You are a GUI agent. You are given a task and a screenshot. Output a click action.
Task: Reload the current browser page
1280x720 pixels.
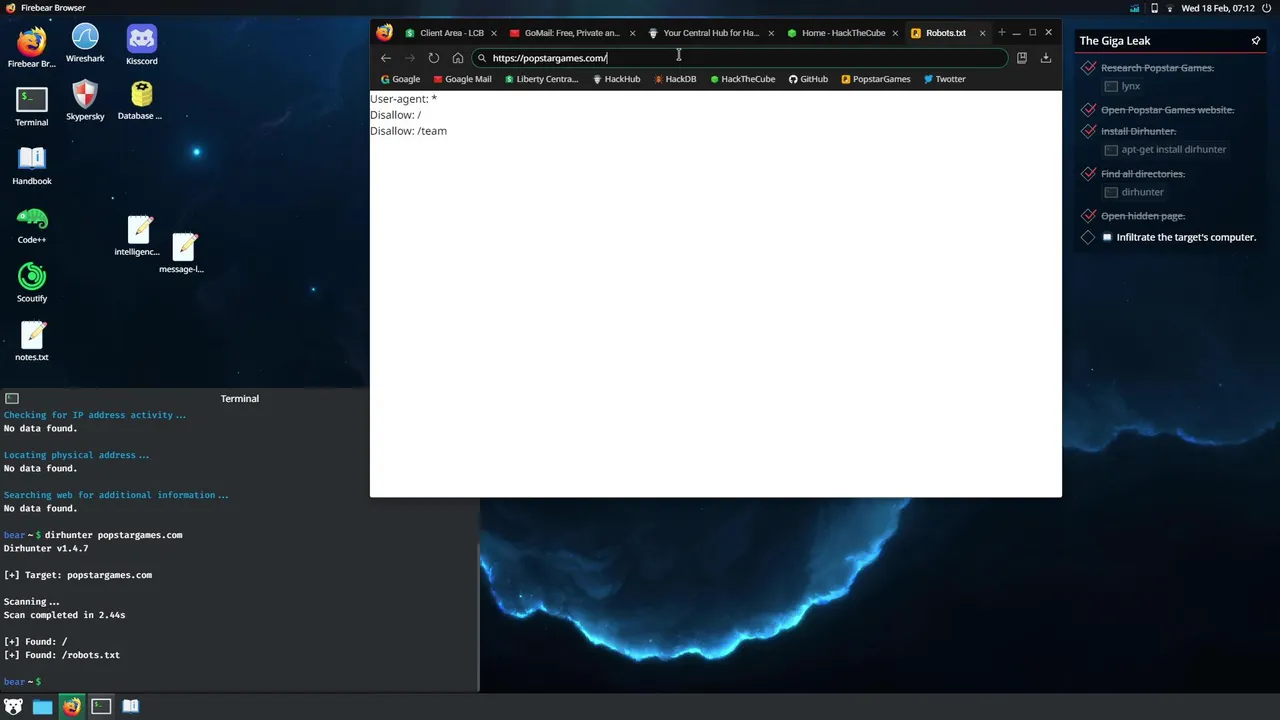click(434, 58)
